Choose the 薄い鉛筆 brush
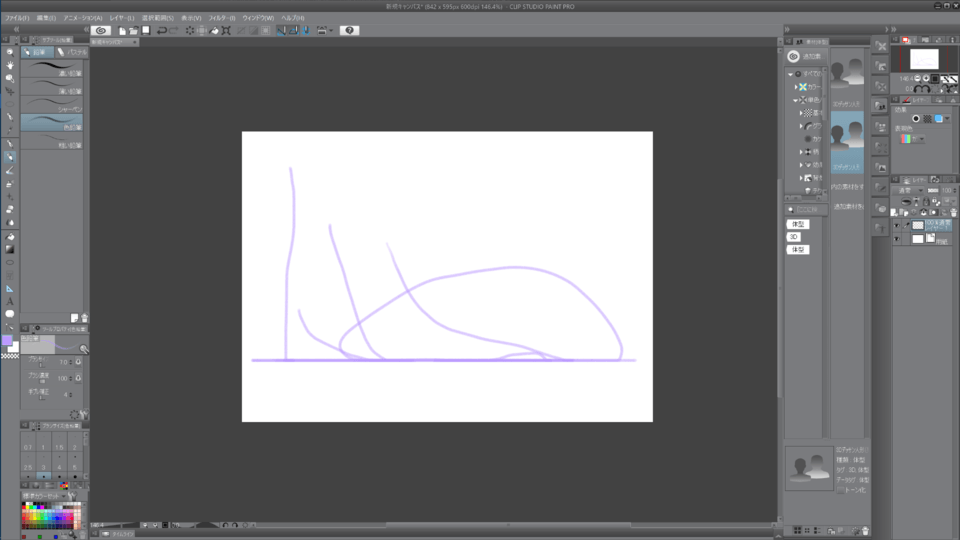Screen dimensions: 960x540 coord(52,86)
